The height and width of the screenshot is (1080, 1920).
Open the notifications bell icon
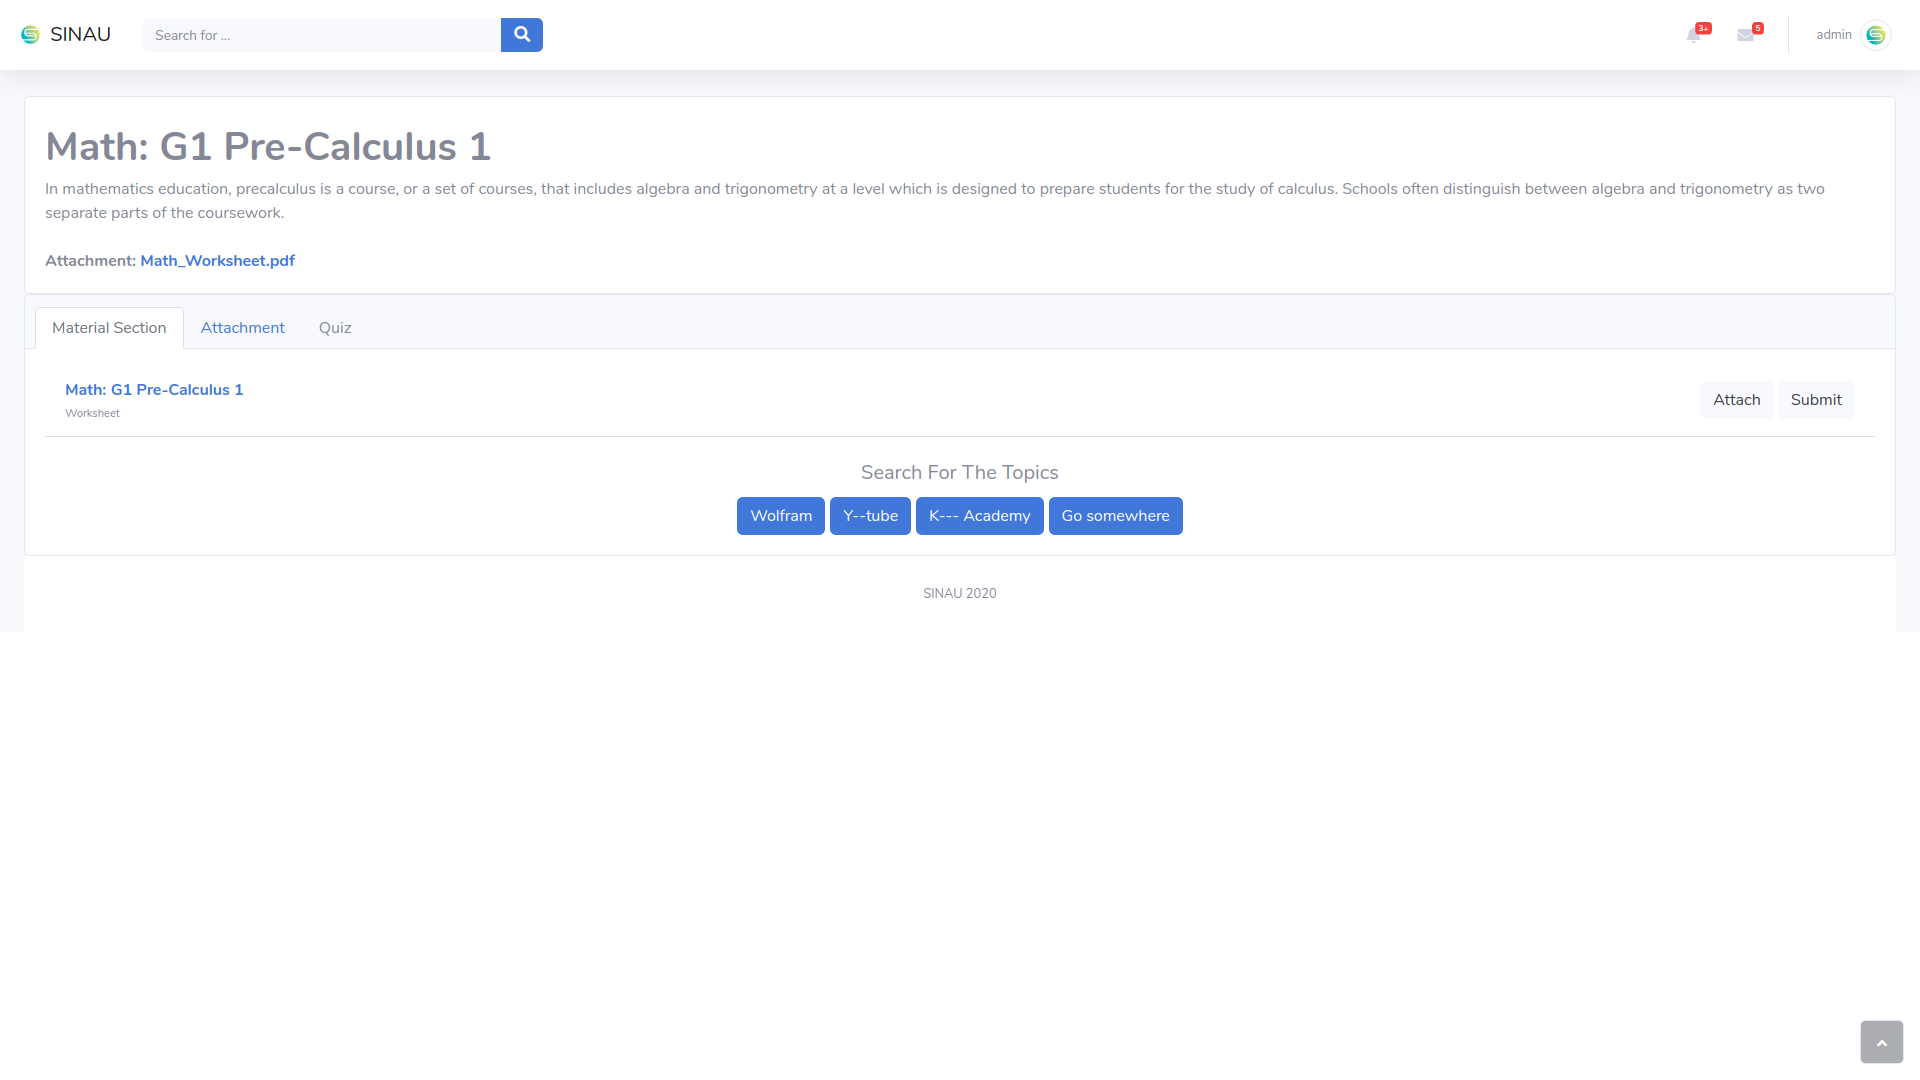[1694, 35]
